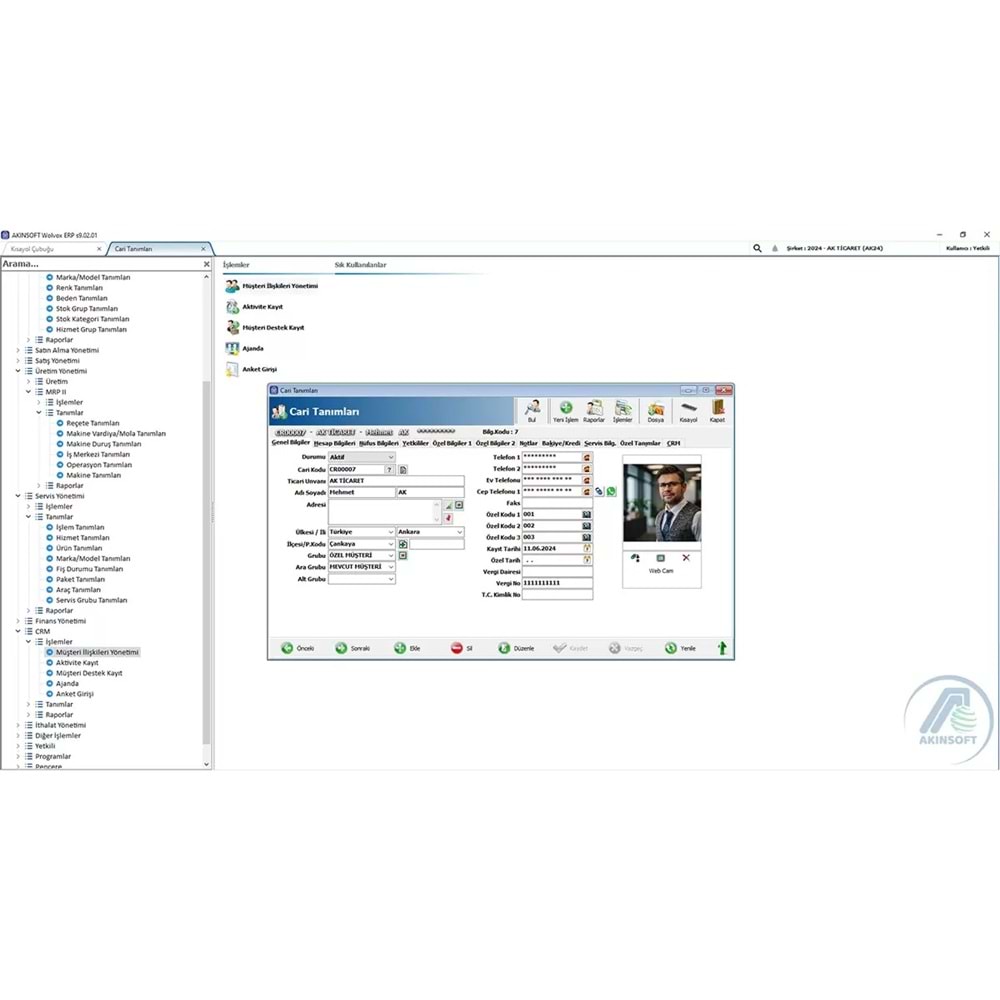Open the Durumu dropdown showing Aktif
Image resolution: width=1000 pixels, height=1000 pixels.
tap(390, 457)
